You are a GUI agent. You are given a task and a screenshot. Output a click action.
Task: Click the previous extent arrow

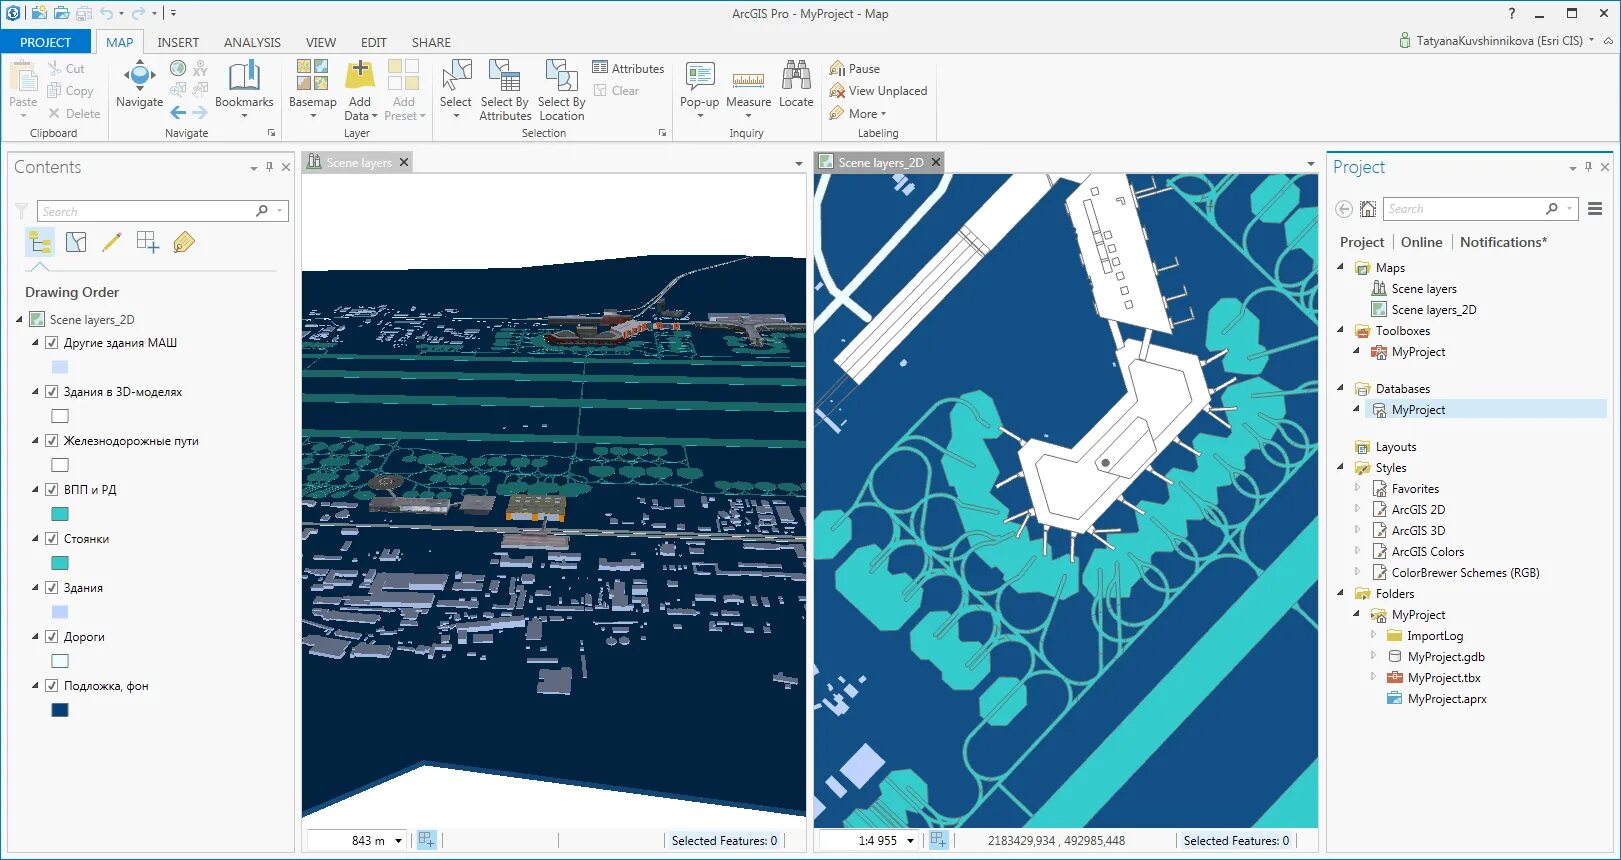point(178,113)
